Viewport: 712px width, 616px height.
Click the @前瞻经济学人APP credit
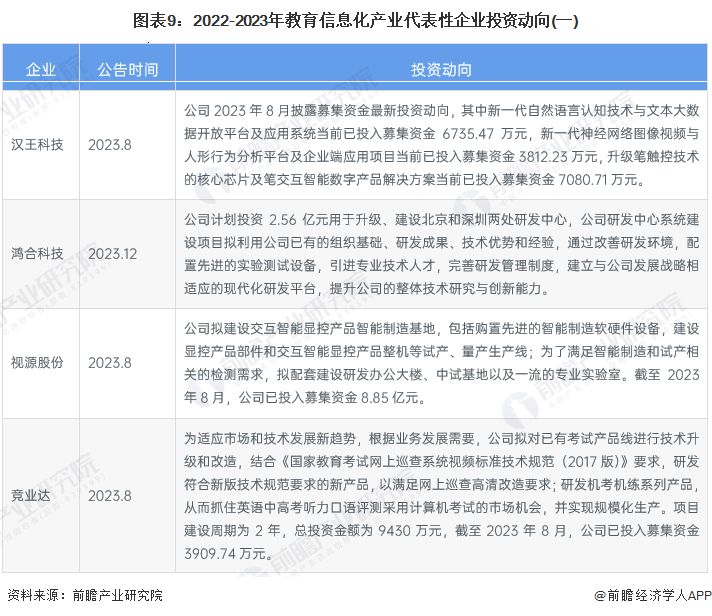[653, 595]
